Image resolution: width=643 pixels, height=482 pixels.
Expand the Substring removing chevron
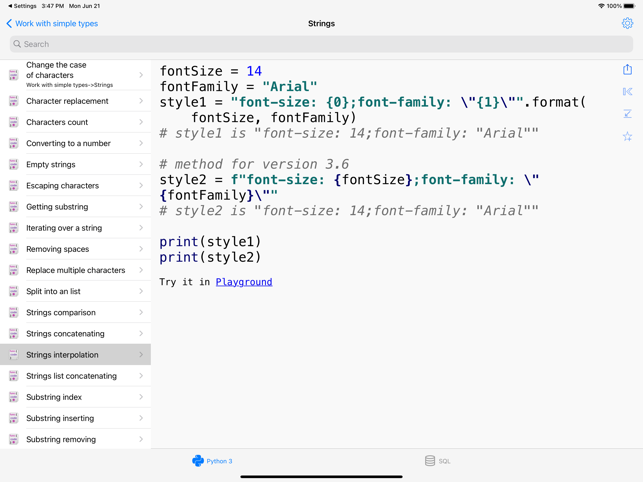click(141, 439)
